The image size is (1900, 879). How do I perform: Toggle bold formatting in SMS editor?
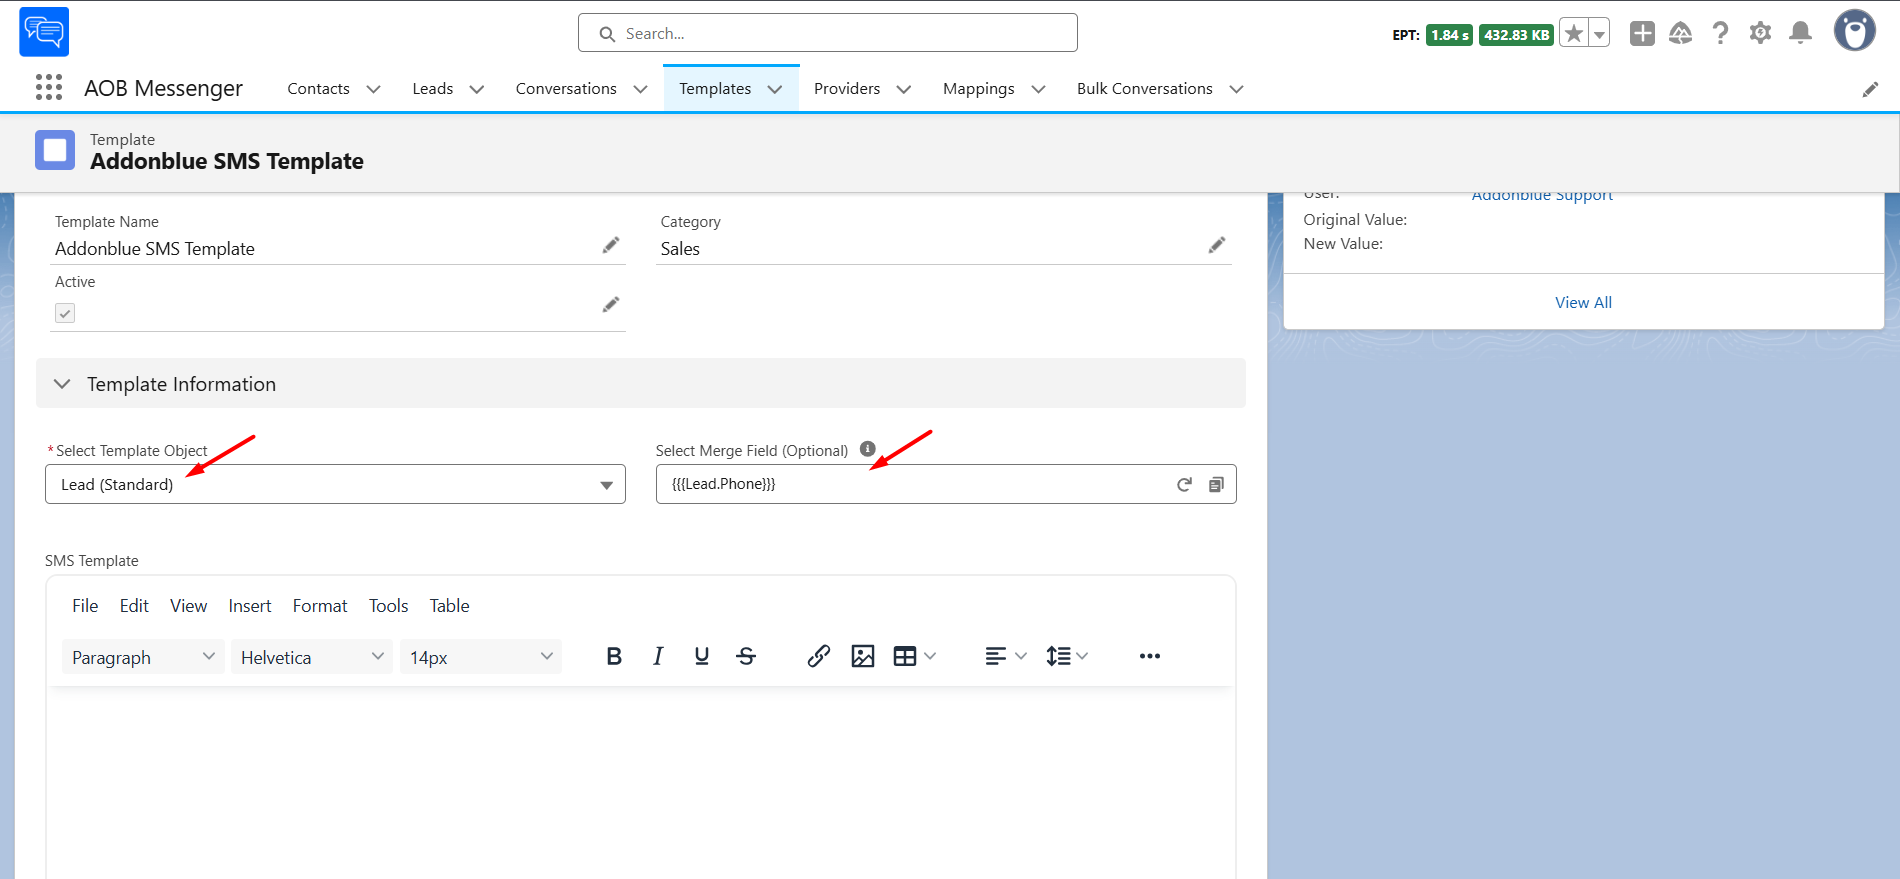[614, 656]
